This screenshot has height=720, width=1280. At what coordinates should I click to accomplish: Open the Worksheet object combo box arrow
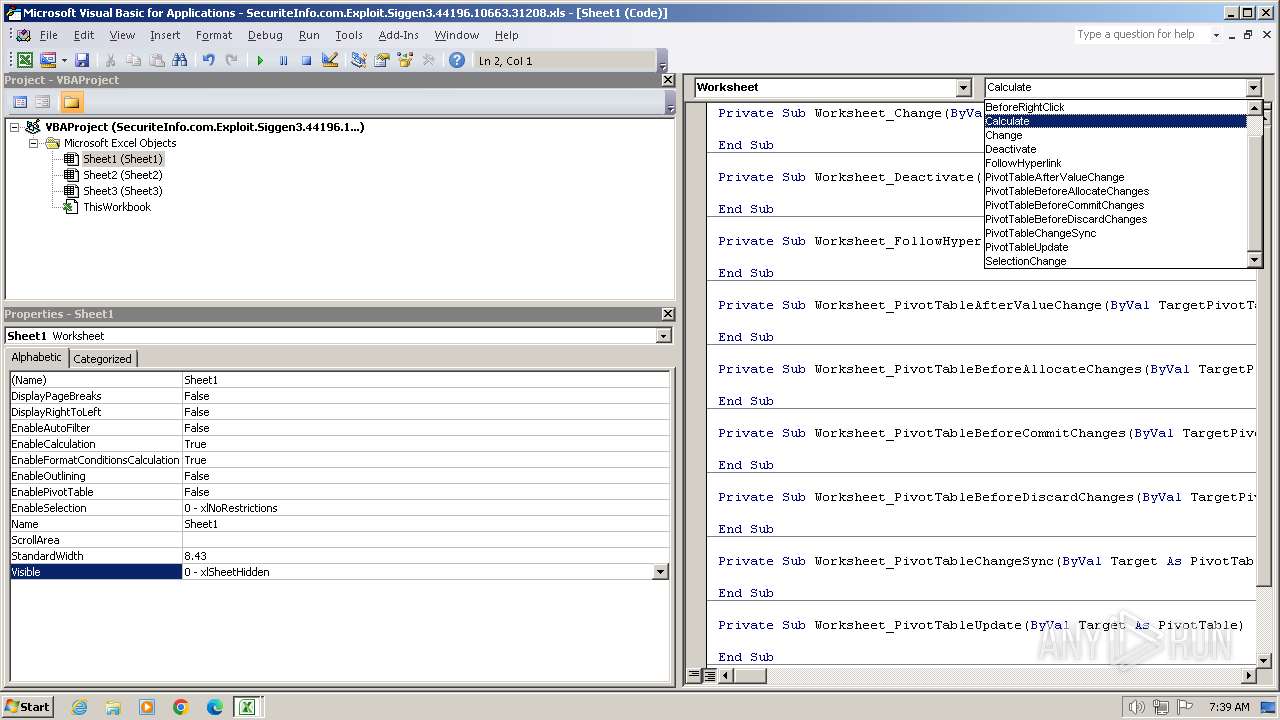(x=963, y=88)
